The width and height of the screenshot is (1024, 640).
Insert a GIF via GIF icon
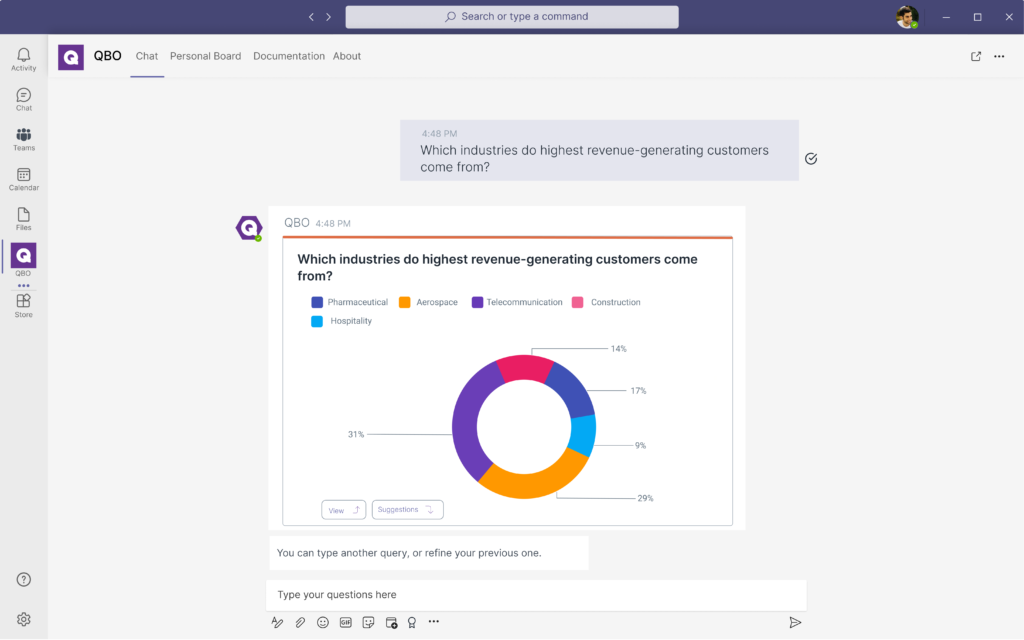346,622
